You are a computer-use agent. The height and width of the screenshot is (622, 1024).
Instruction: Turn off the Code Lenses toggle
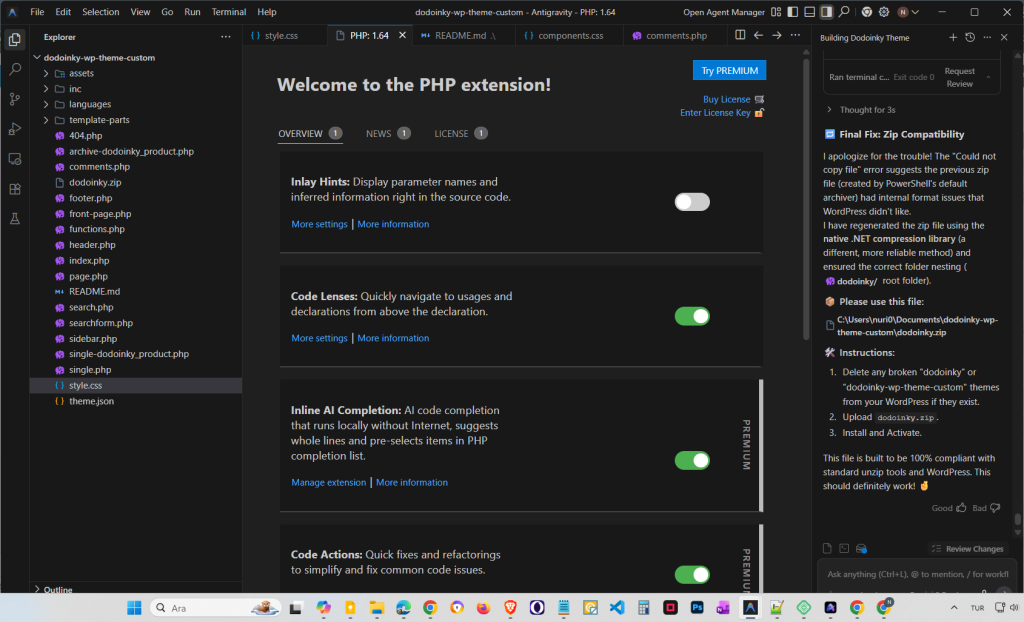tap(692, 315)
